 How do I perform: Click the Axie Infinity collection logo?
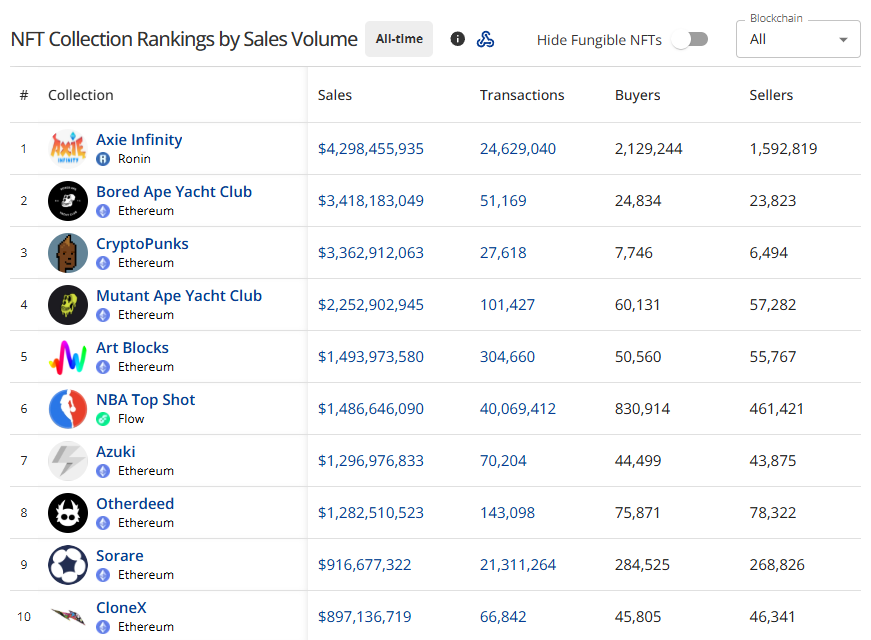point(68,148)
